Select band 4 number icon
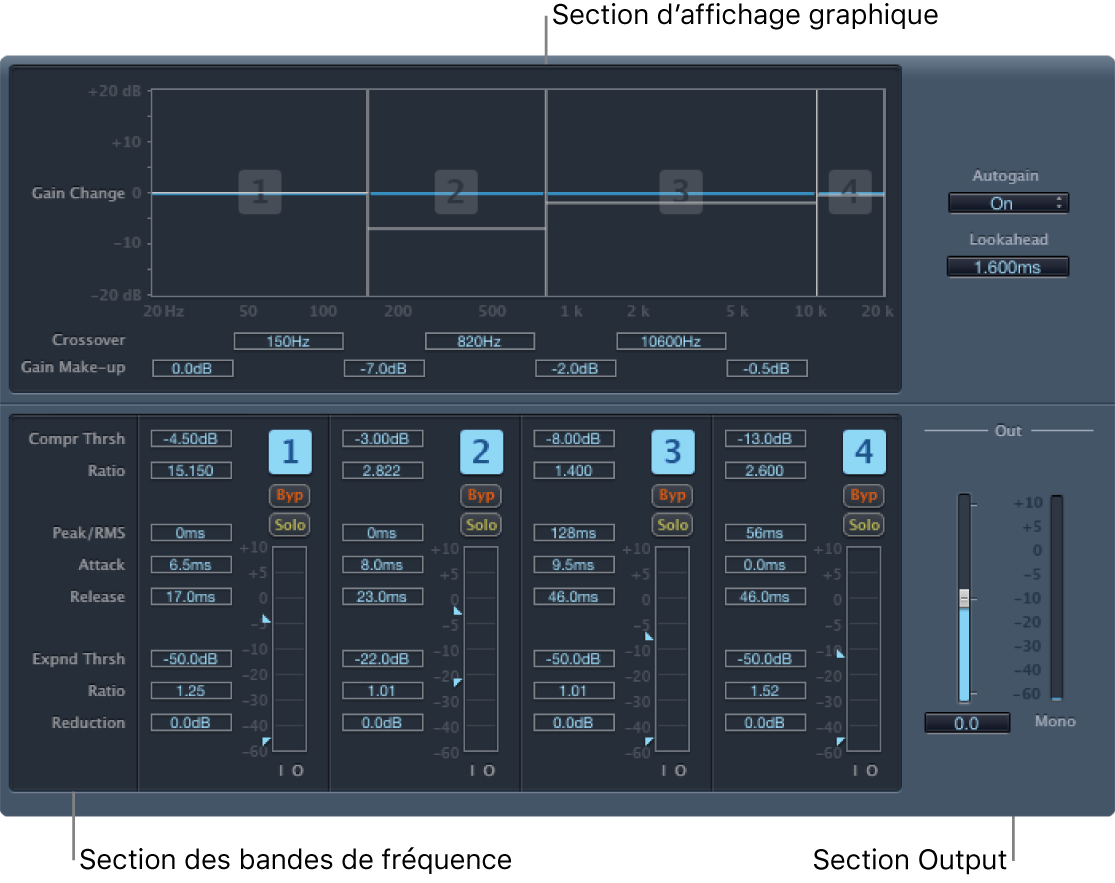 tap(864, 452)
